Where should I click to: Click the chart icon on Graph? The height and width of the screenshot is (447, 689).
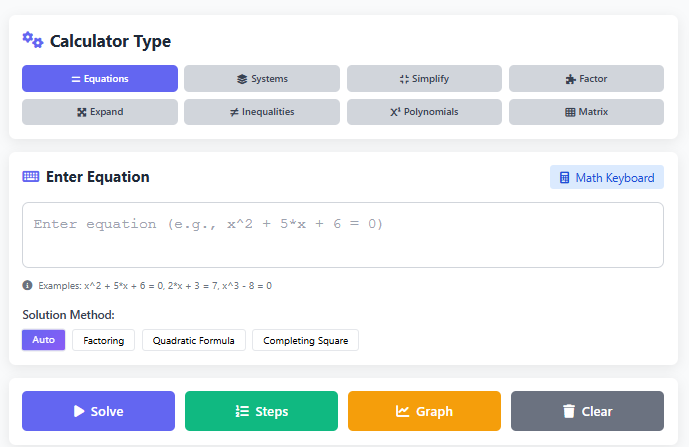click(402, 411)
